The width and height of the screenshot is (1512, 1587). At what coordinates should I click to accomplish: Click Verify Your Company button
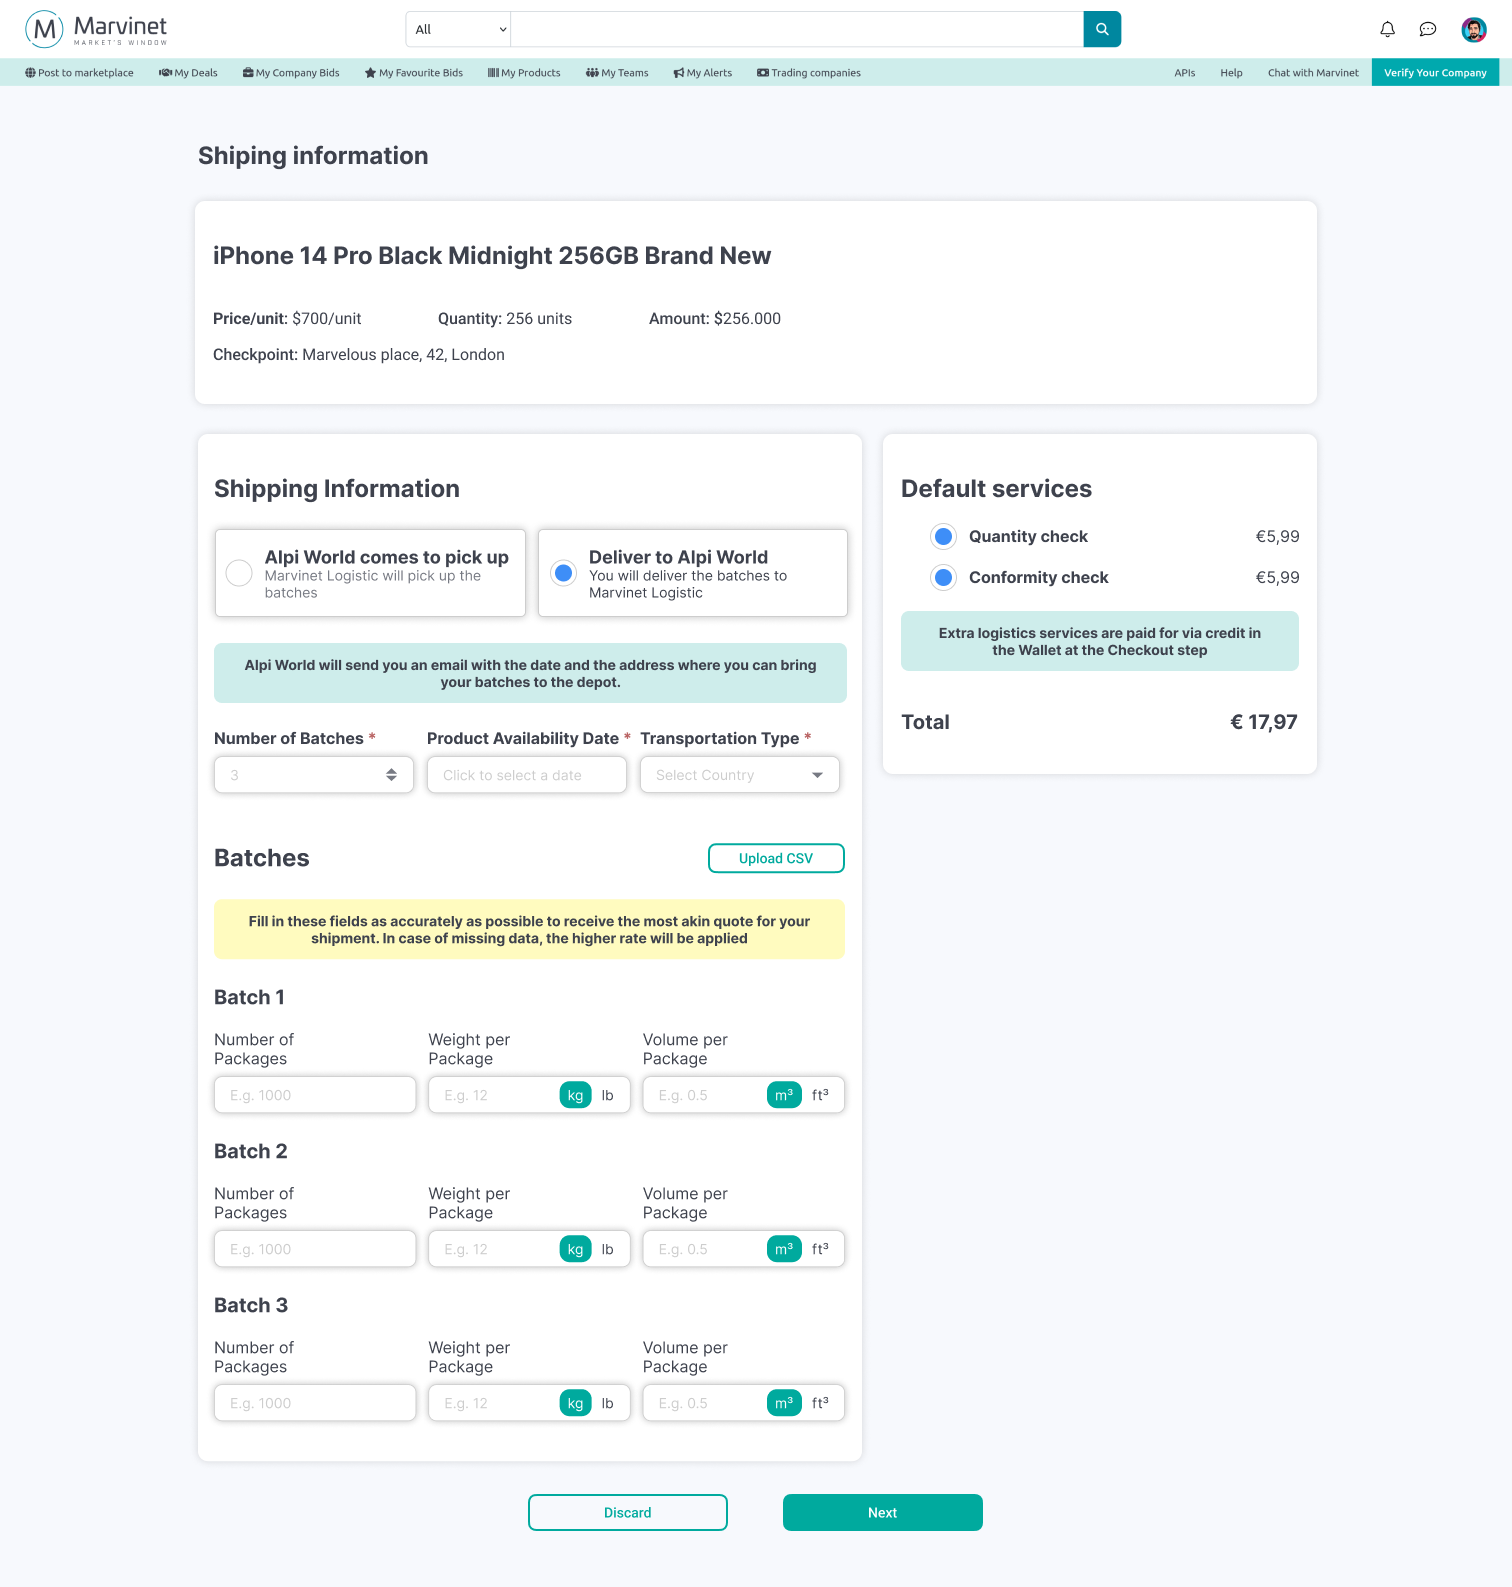click(1435, 73)
